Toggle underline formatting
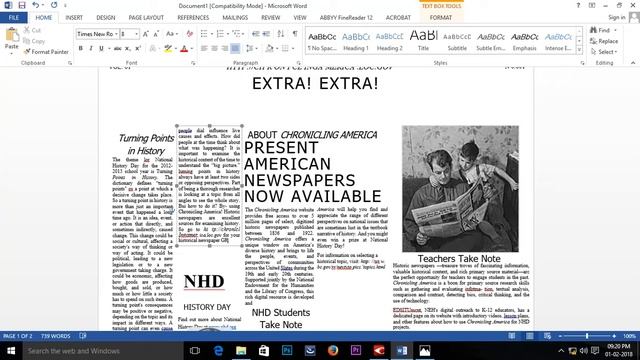 (101, 49)
